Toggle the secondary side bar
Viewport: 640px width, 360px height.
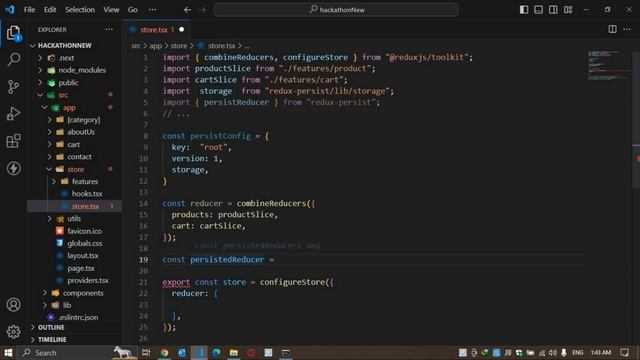pyautogui.click(x=553, y=9)
